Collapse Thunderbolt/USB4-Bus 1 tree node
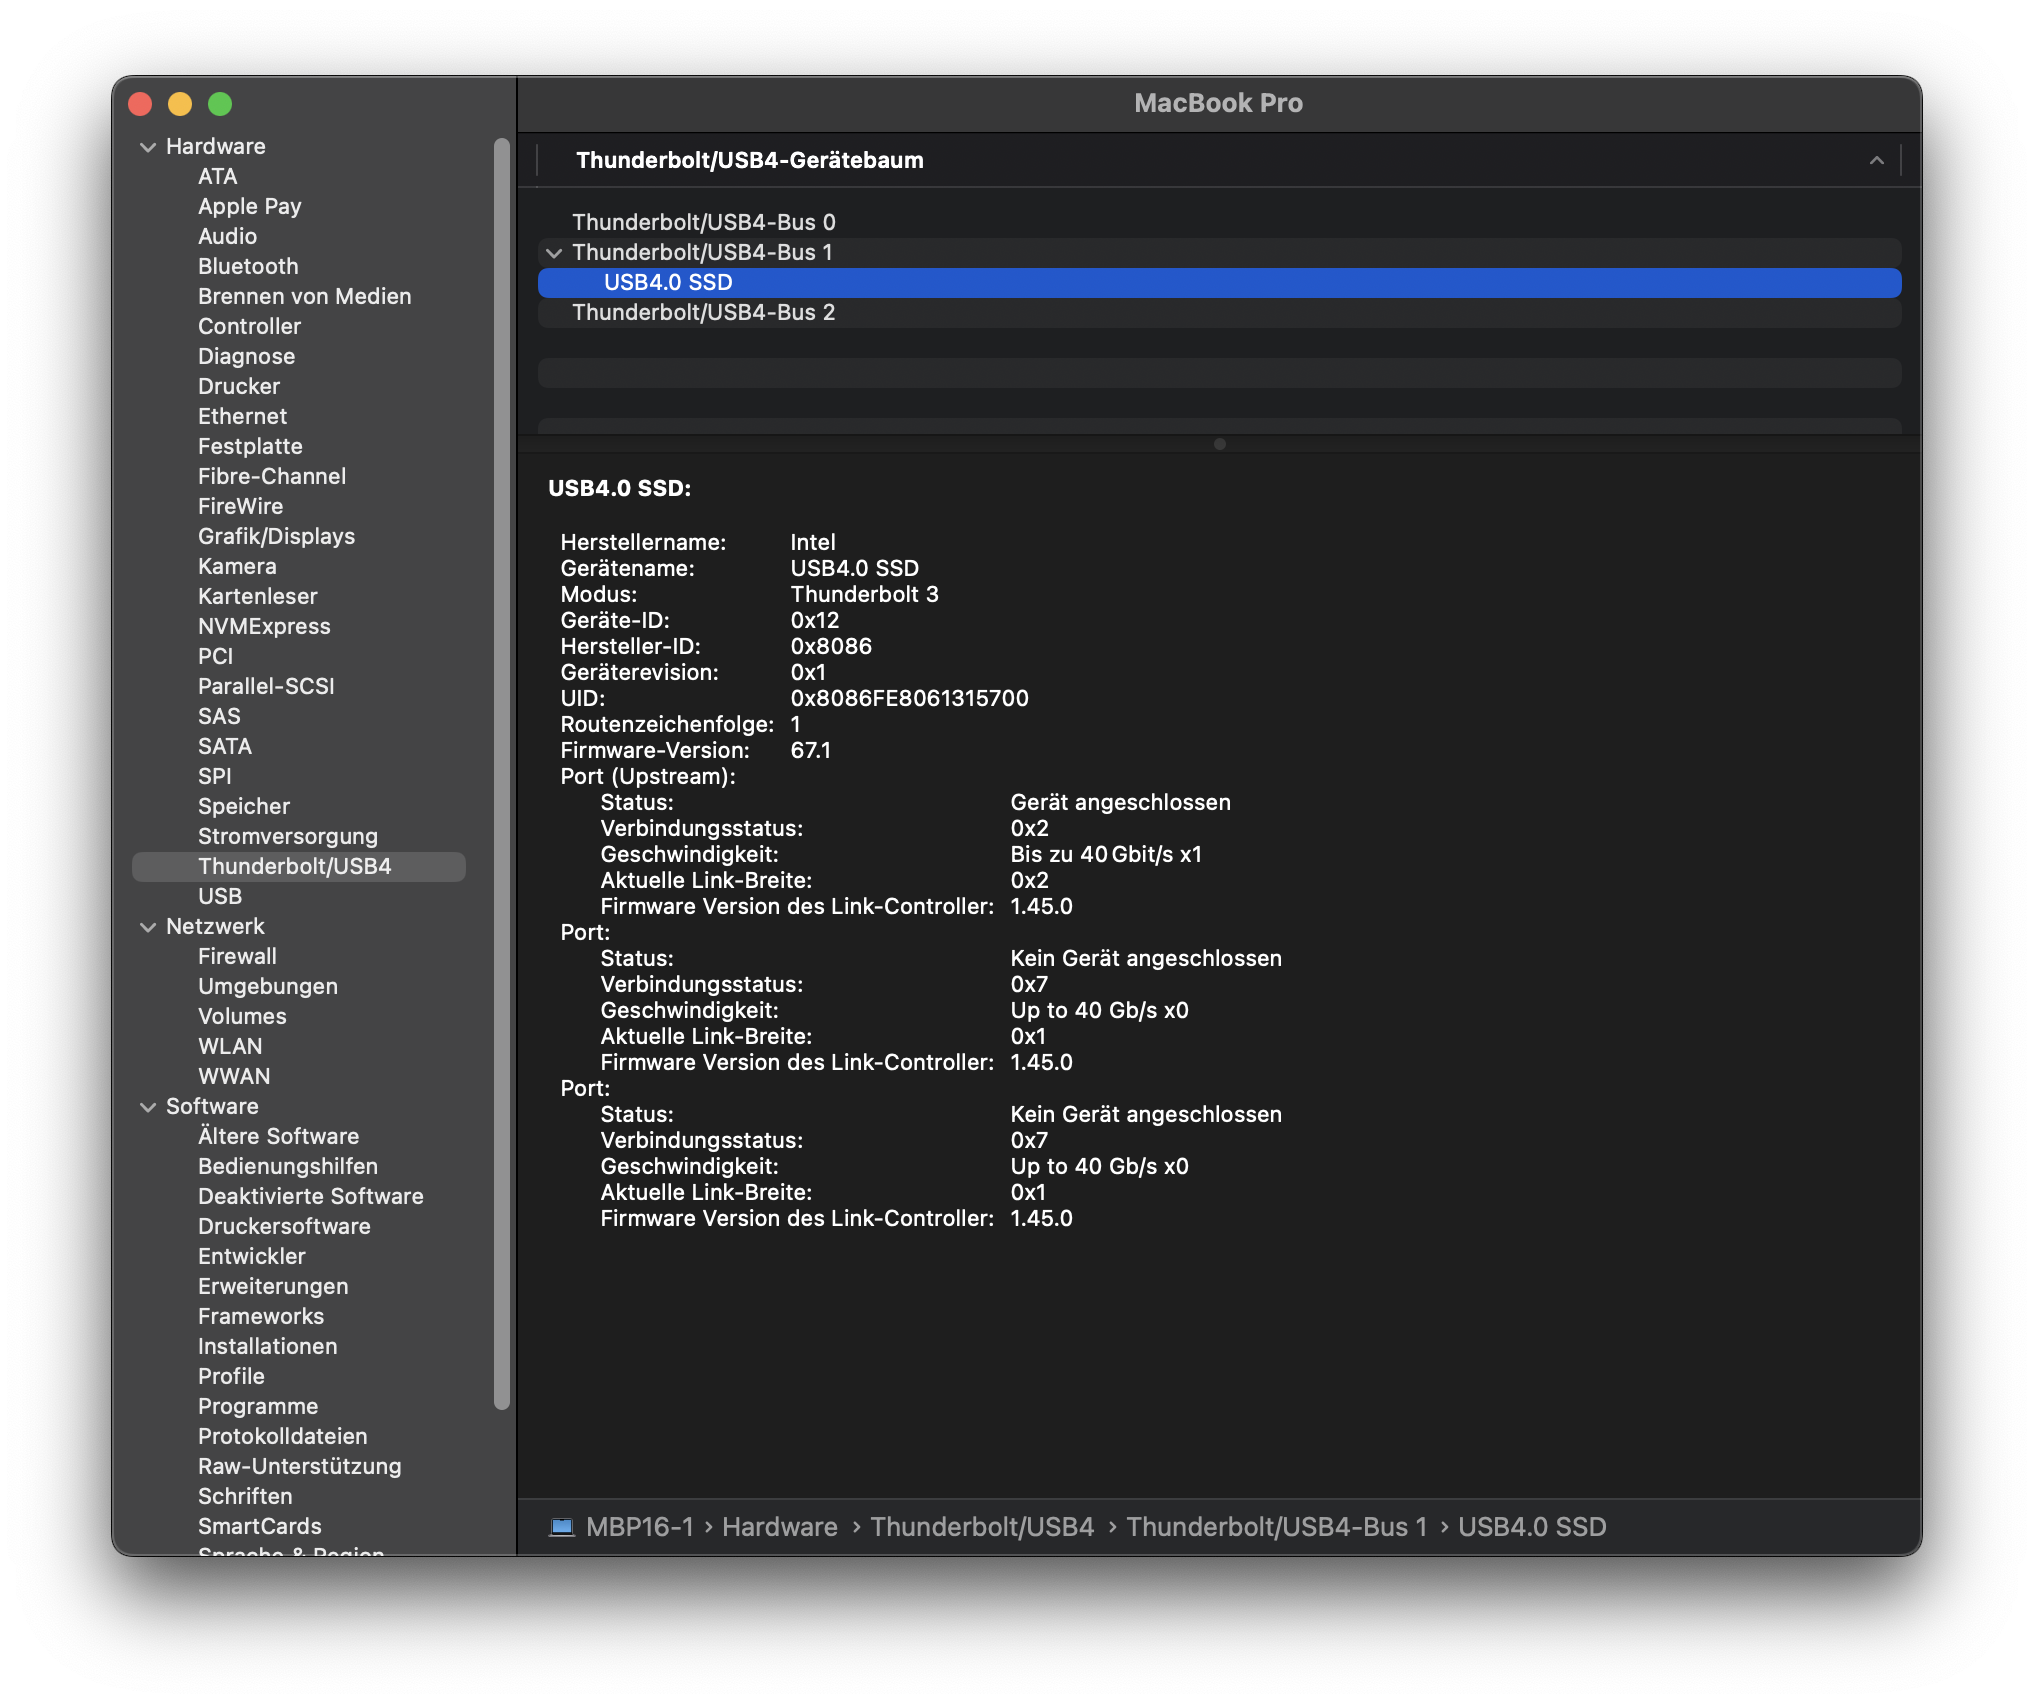The height and width of the screenshot is (1704, 2034). 554,253
